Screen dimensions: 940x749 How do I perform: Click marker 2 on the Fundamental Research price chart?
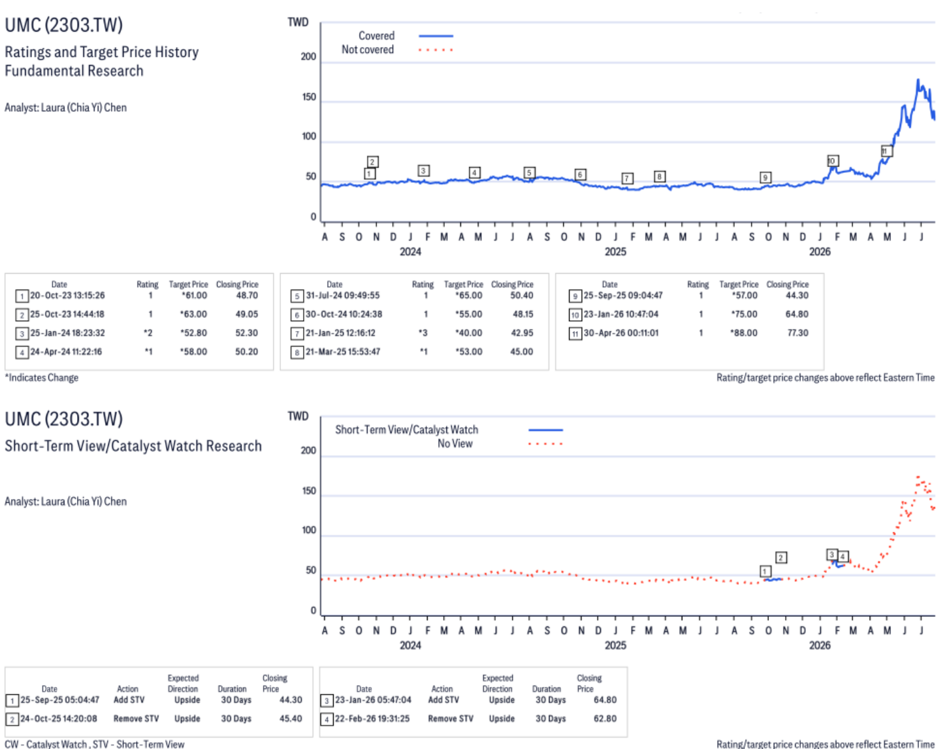372,162
